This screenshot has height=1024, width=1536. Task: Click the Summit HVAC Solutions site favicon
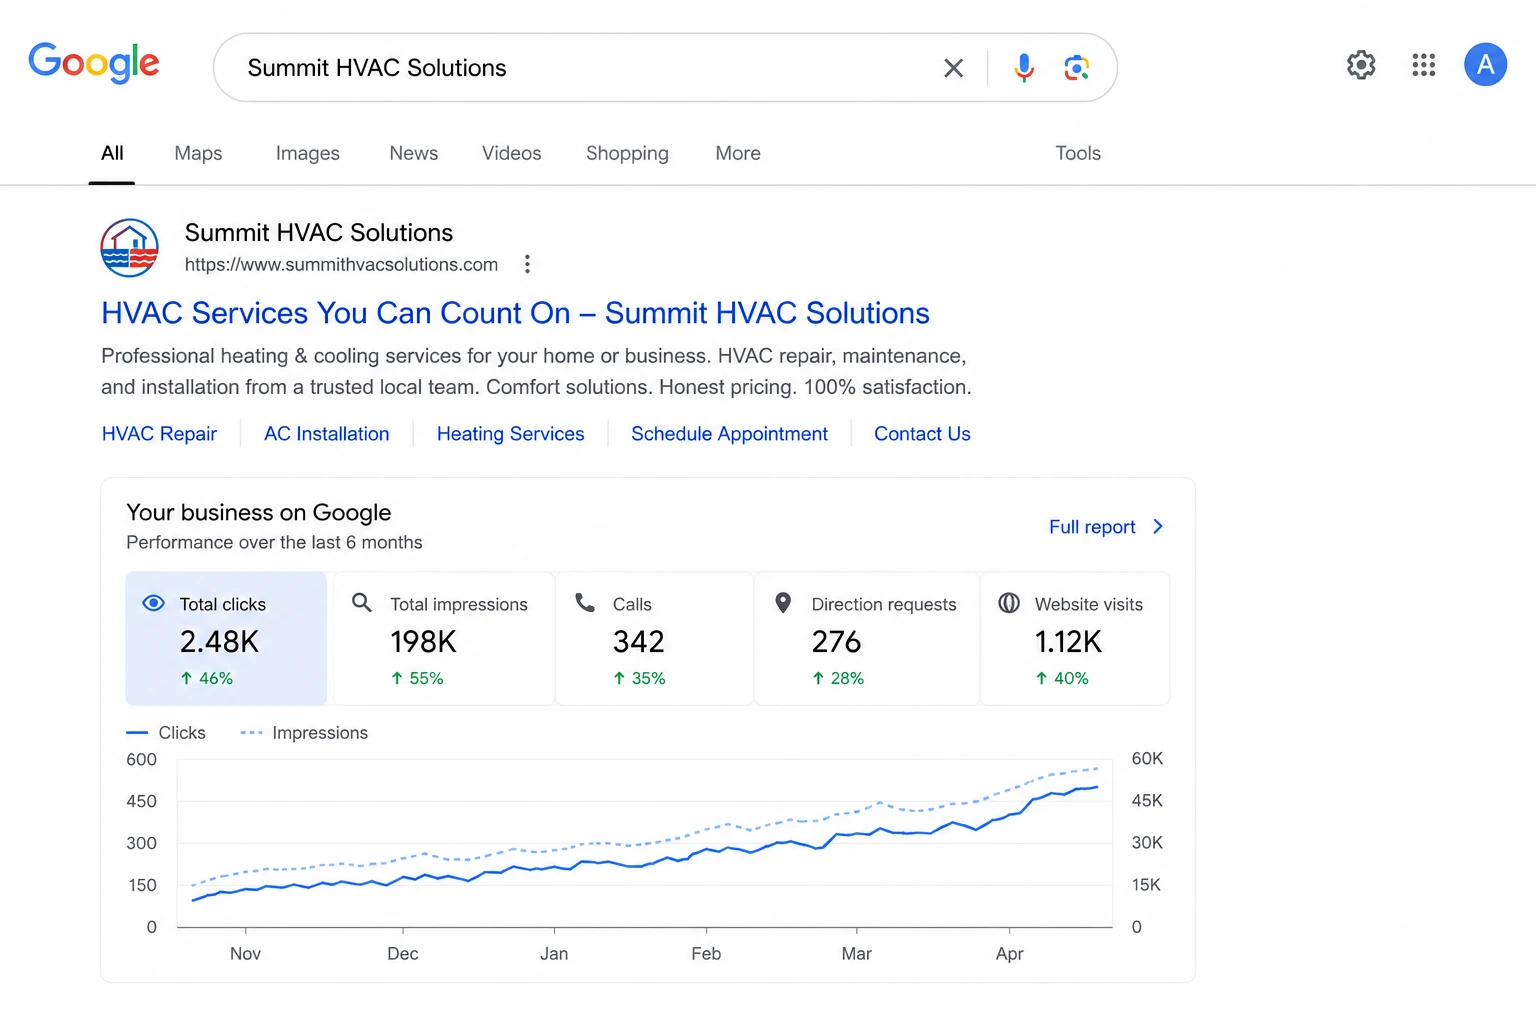coord(130,248)
